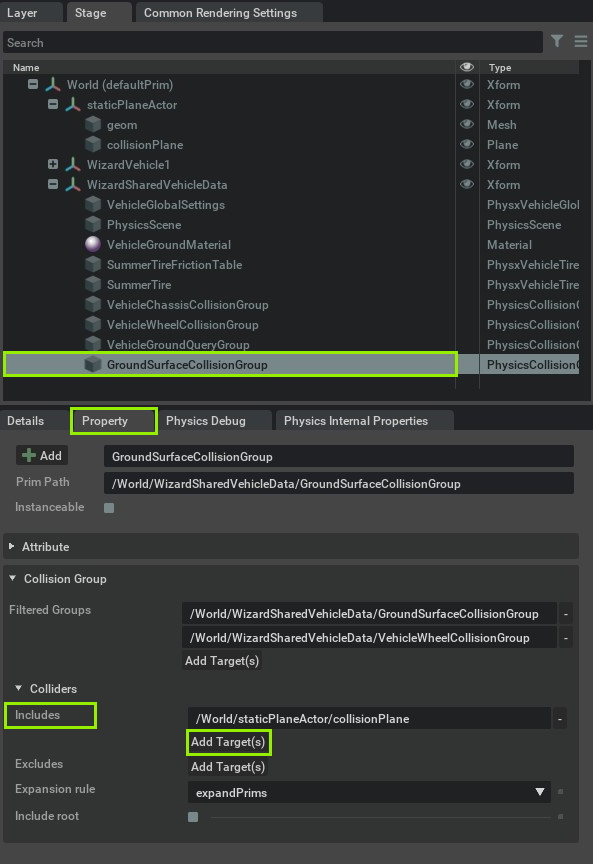Image resolution: width=593 pixels, height=864 pixels.
Task: Click Add Target(s) under Includes
Action: click(228, 742)
